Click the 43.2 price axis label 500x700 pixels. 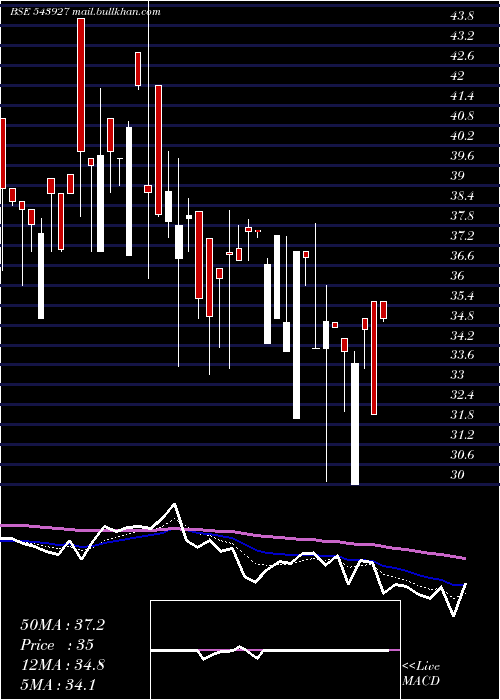tap(462, 36)
